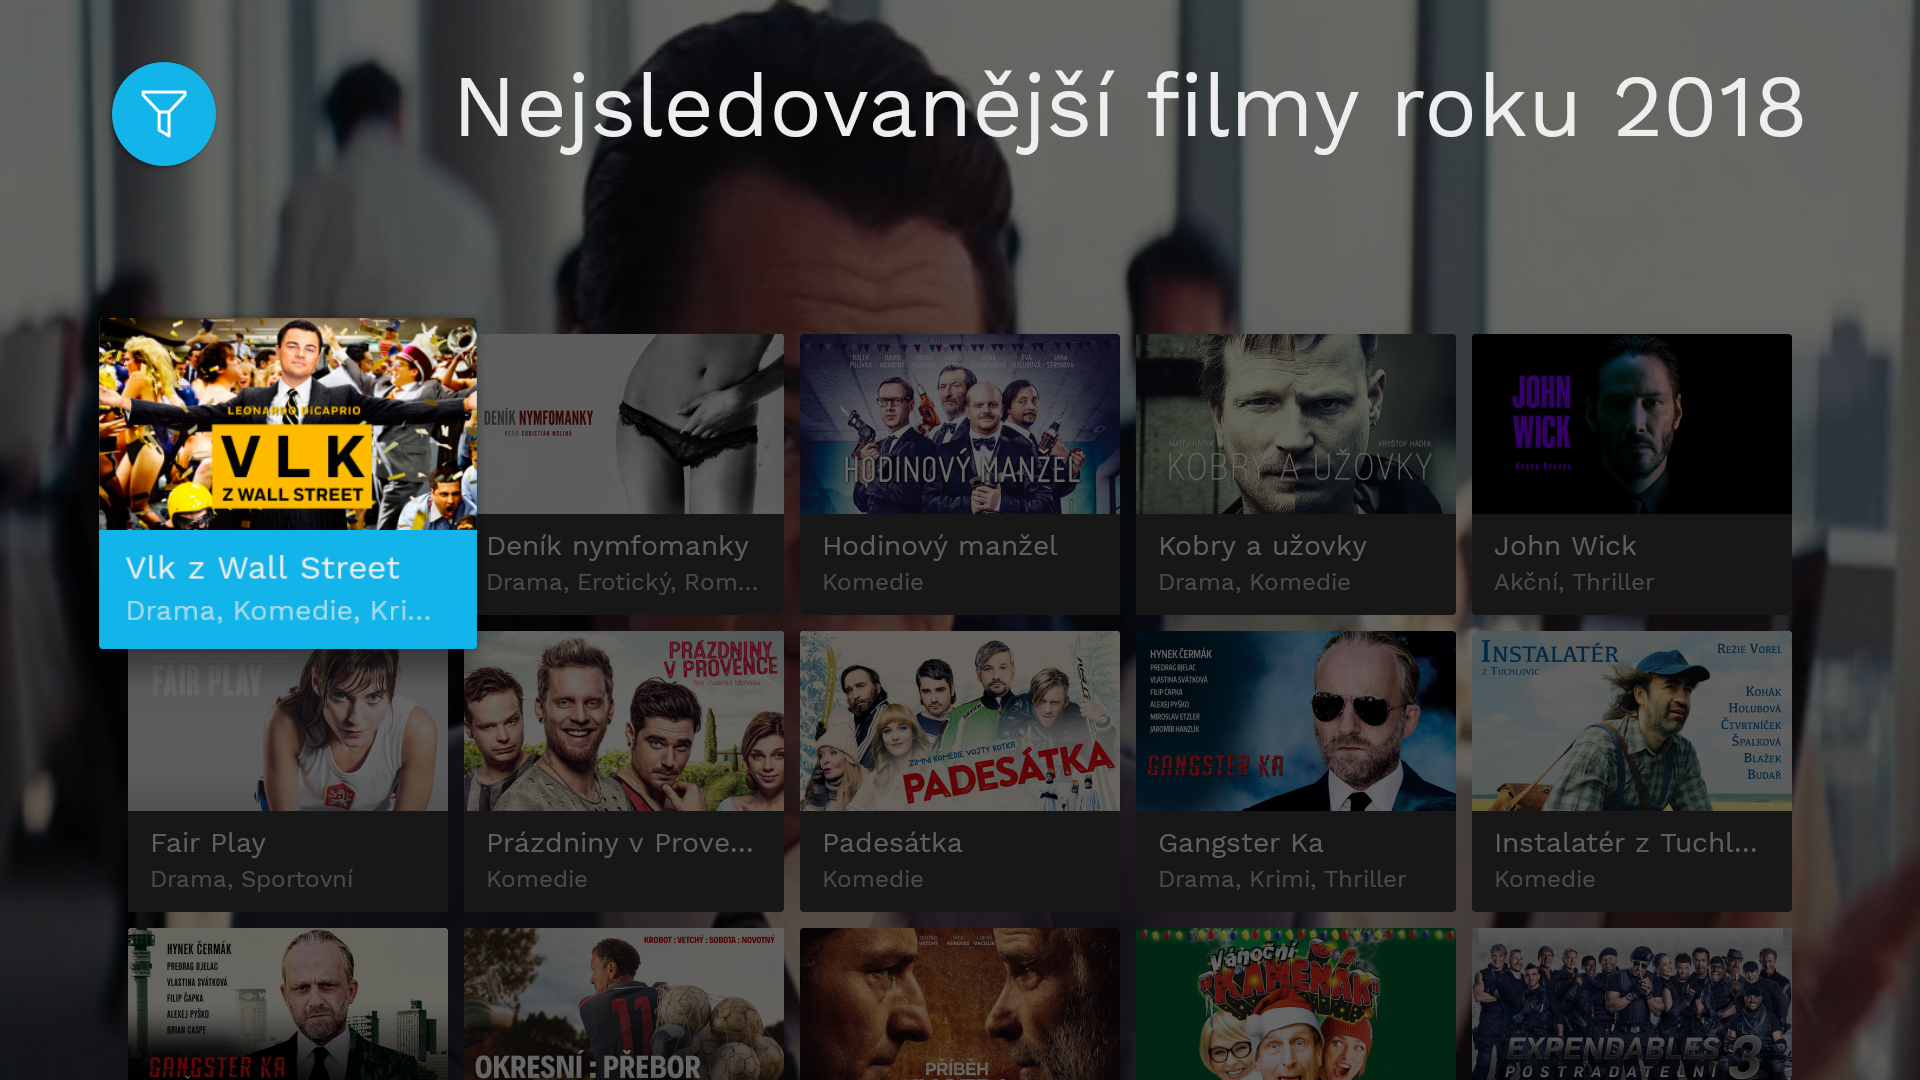The image size is (1920, 1080).
Task: Select the Prázdniny v Provence poster
Action: pyautogui.click(x=624, y=721)
